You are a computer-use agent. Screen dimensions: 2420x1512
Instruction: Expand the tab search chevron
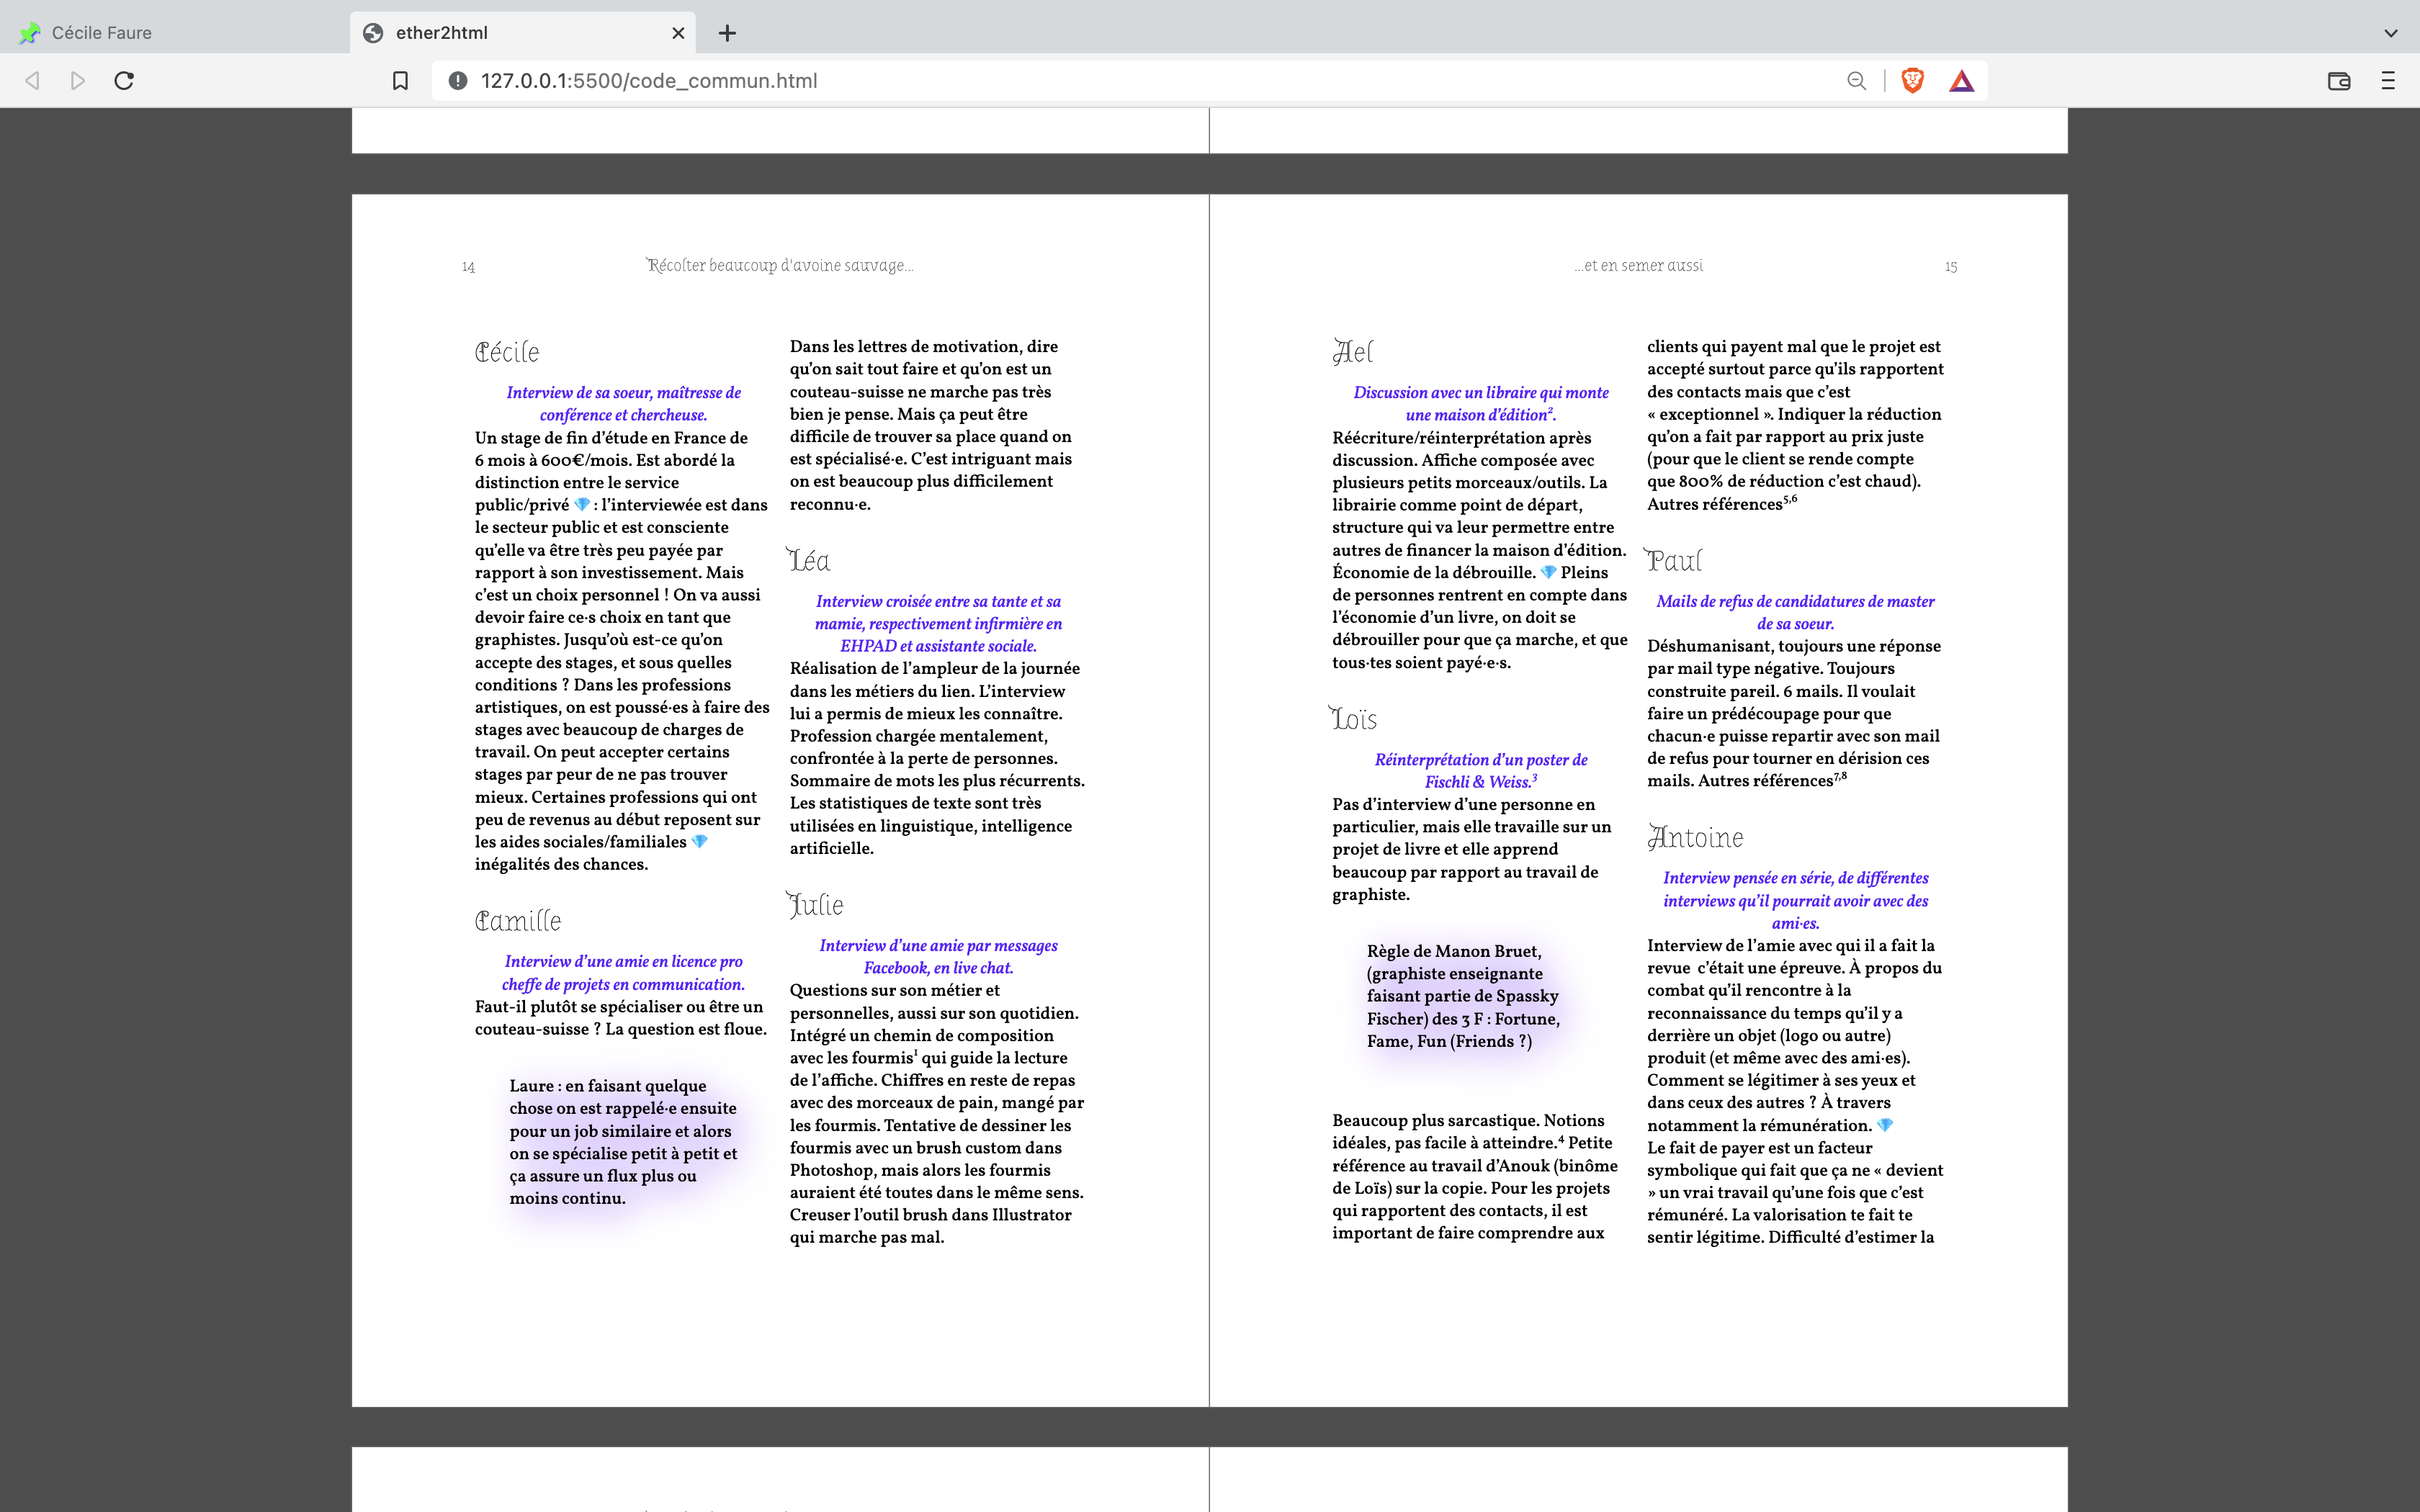(2390, 33)
